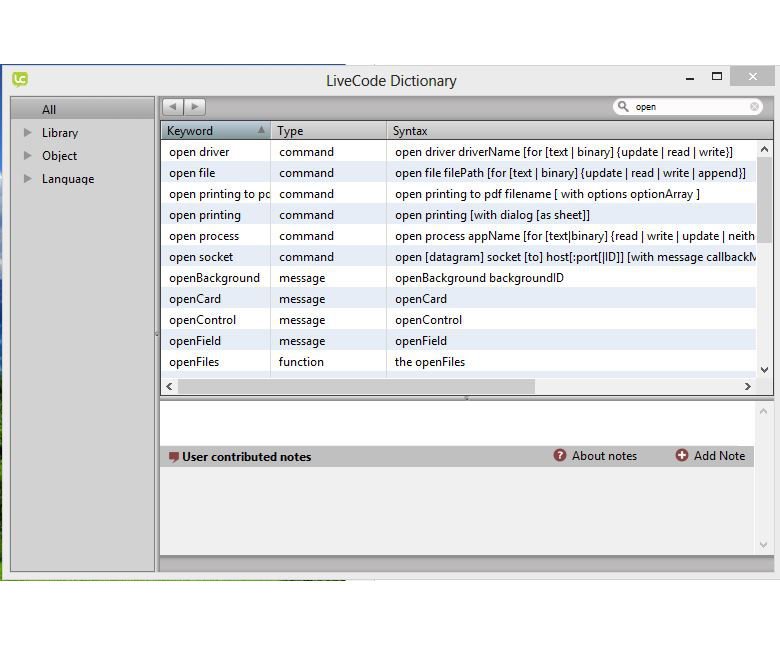Expand the Language tree category

coord(28,179)
